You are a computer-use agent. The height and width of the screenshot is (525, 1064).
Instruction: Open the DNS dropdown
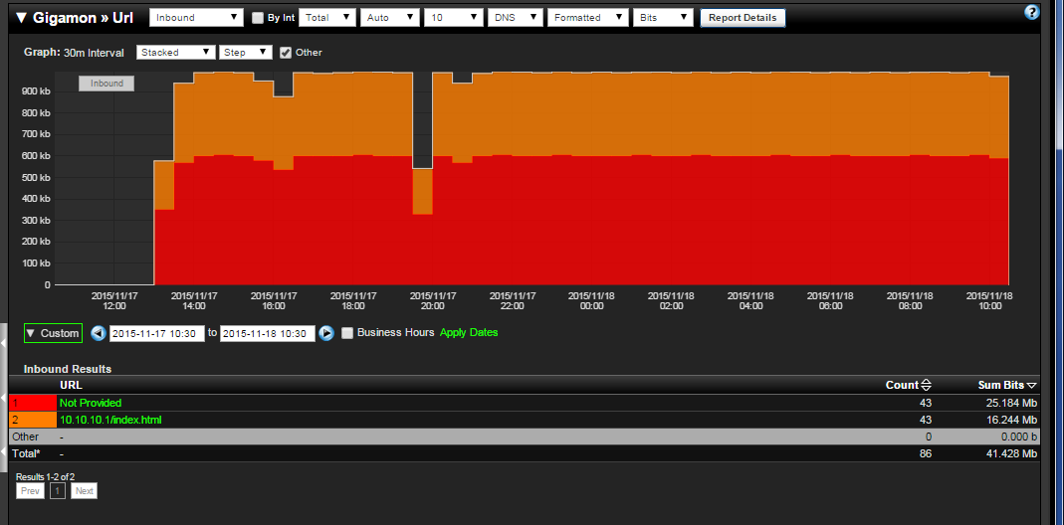515,18
